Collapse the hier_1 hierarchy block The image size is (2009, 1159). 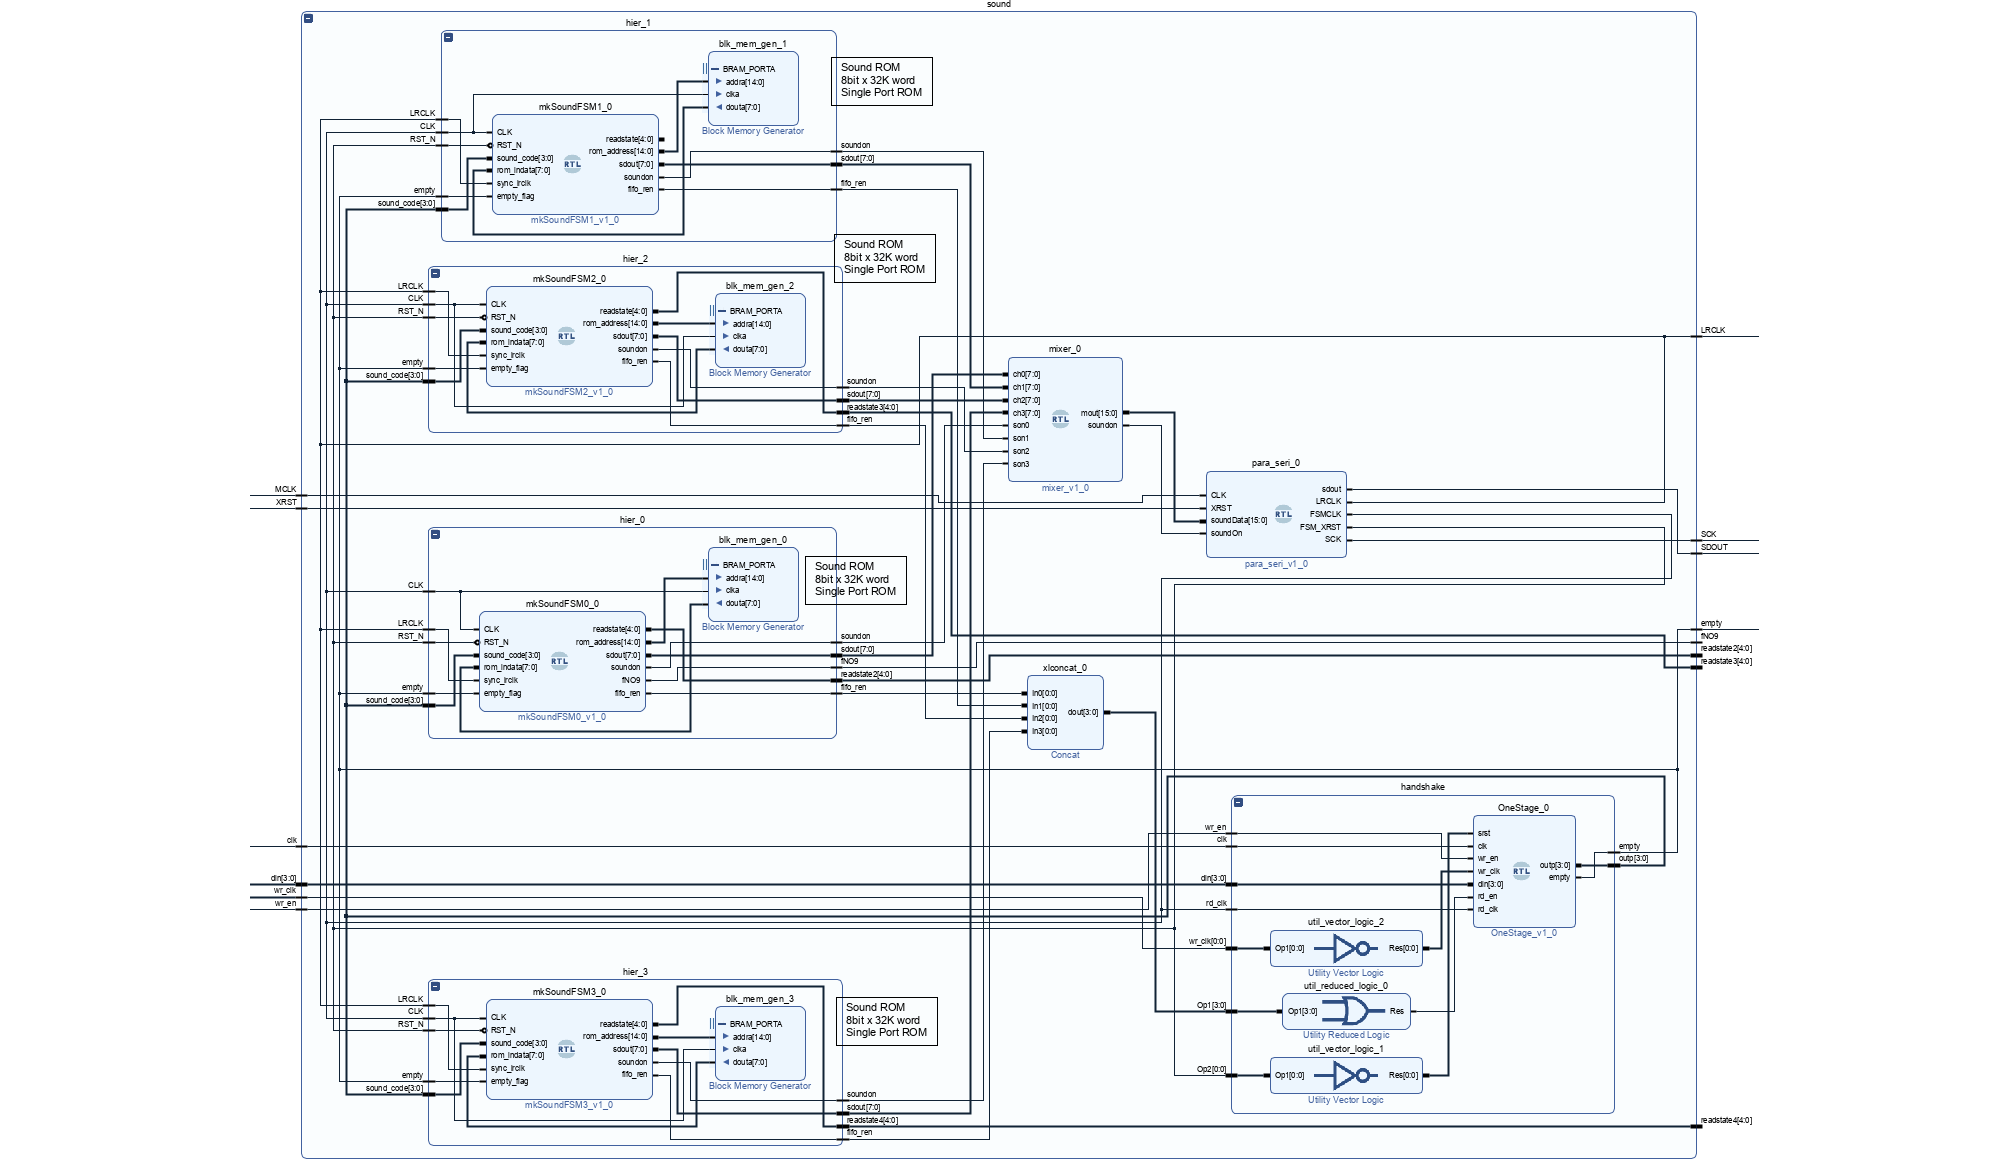click(448, 37)
